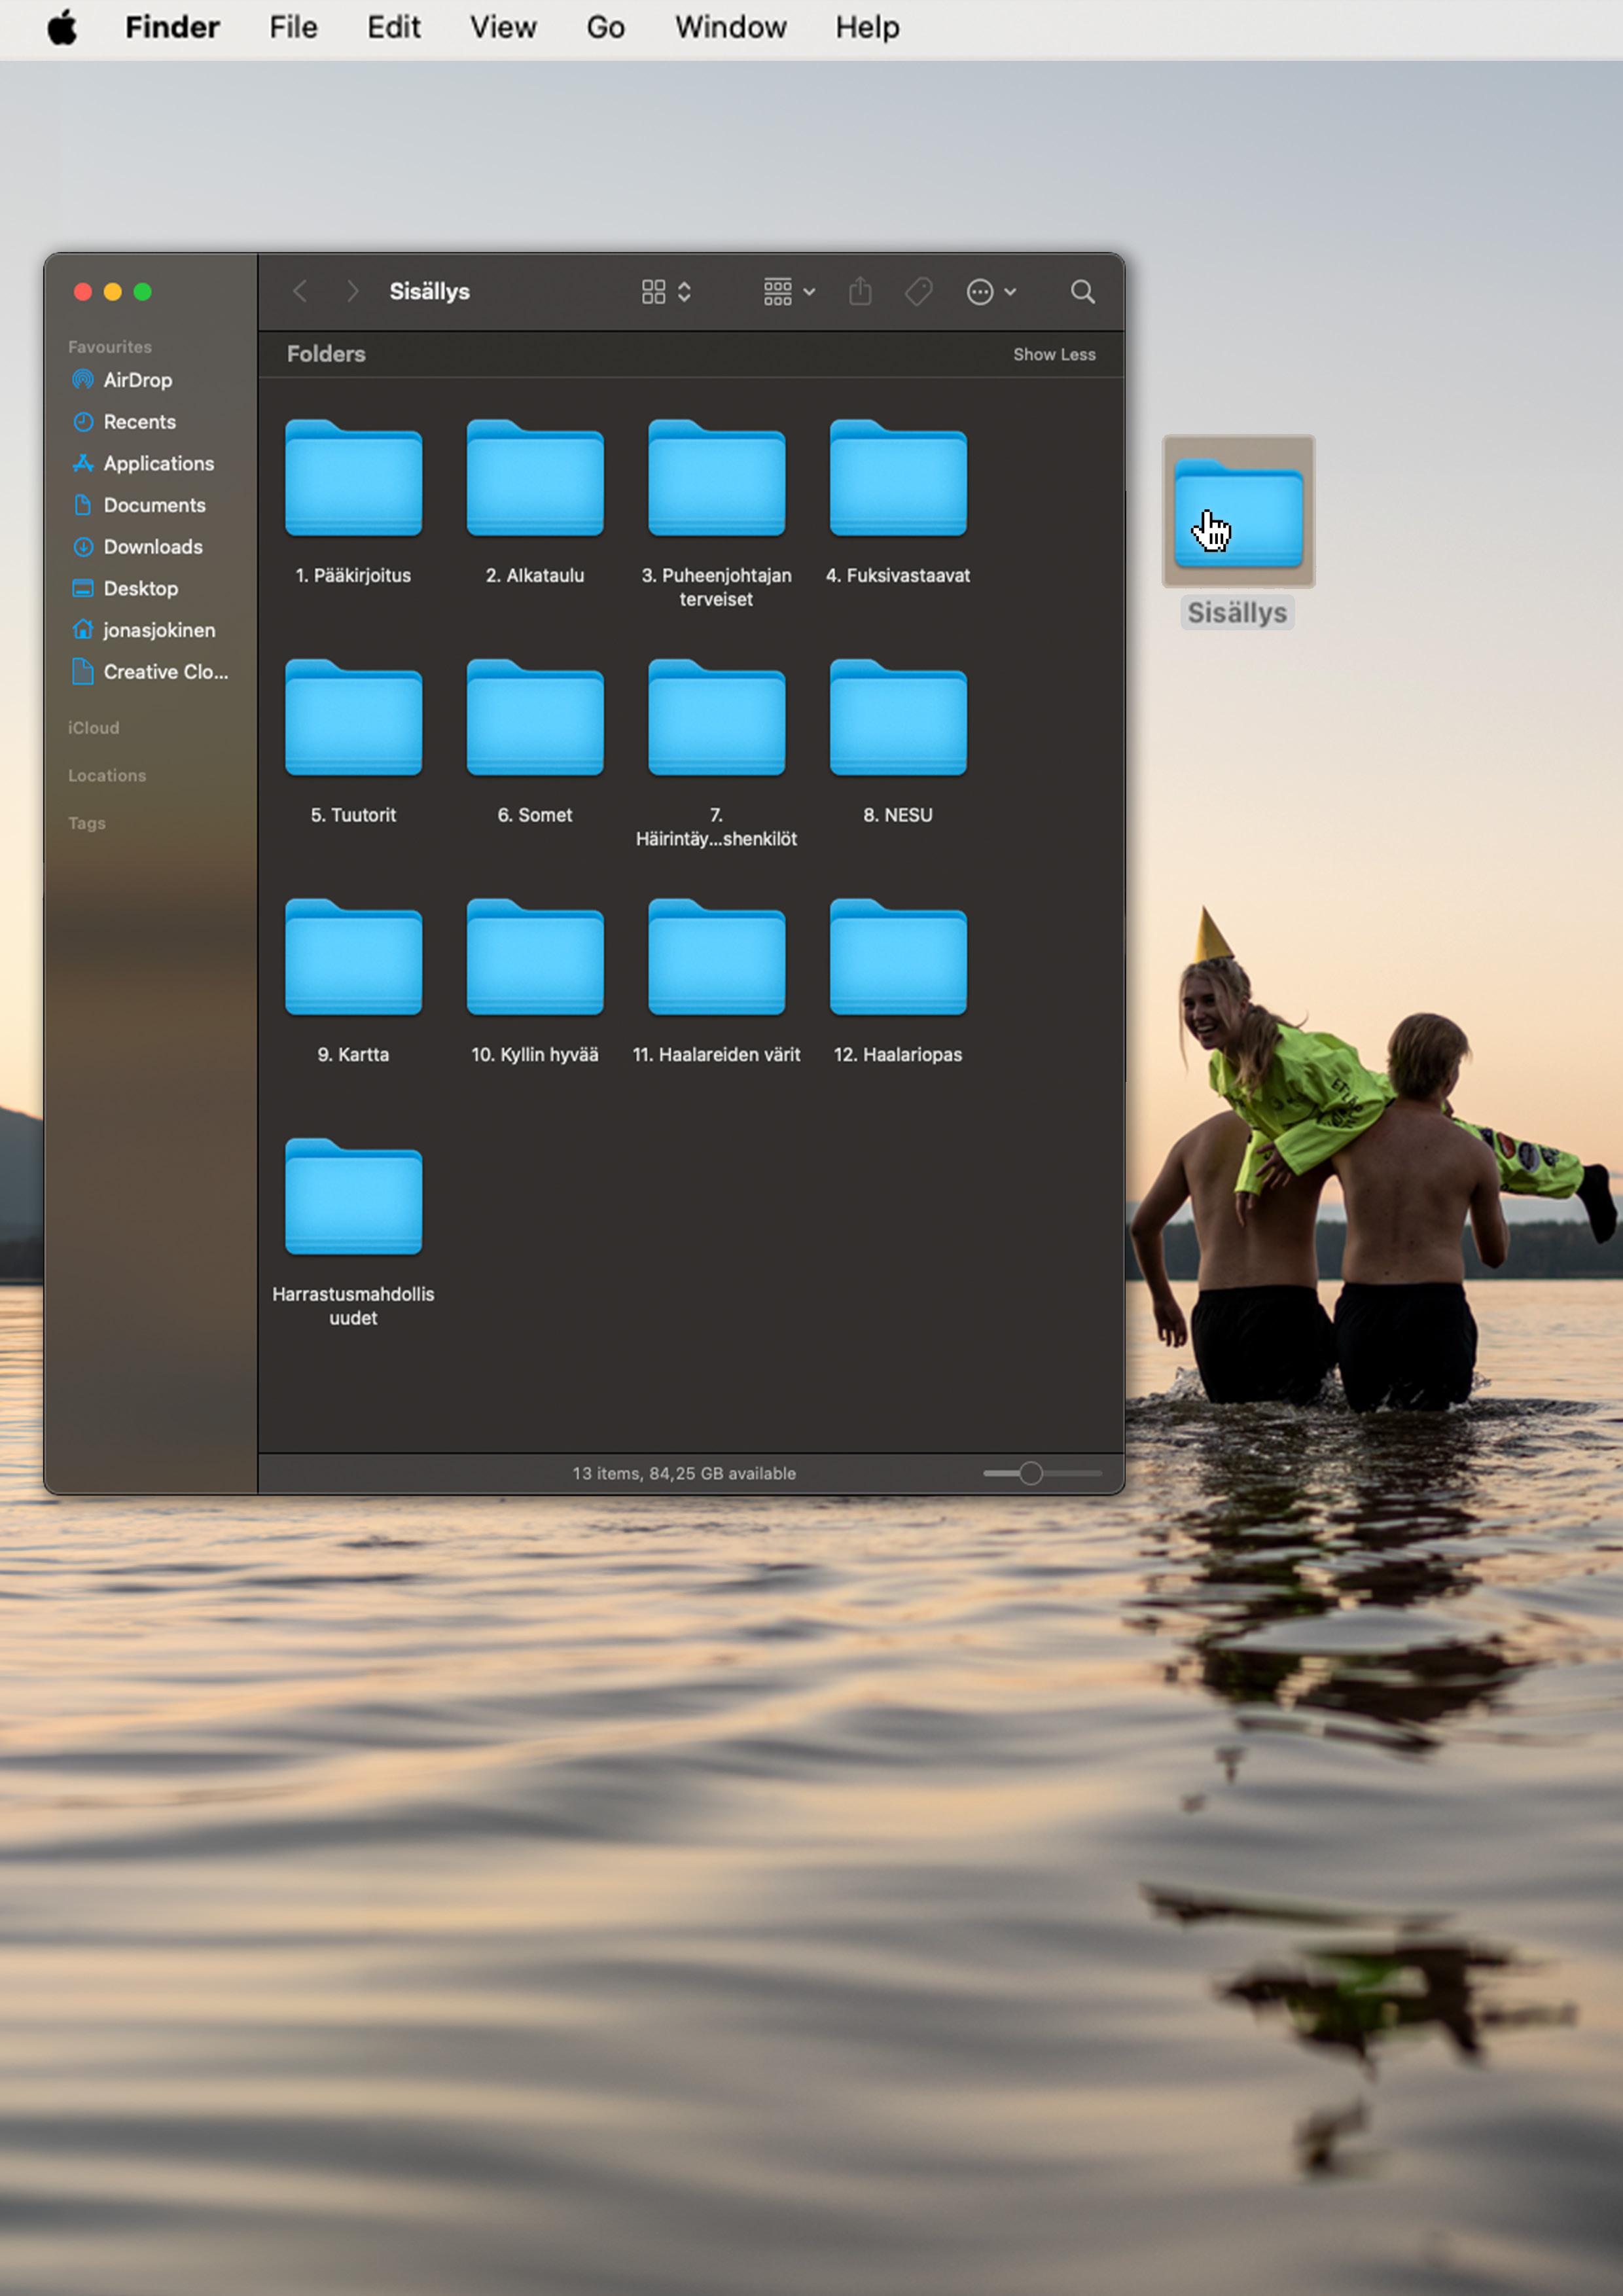1623x2296 pixels.
Task: Open the View menu
Action: (503, 28)
